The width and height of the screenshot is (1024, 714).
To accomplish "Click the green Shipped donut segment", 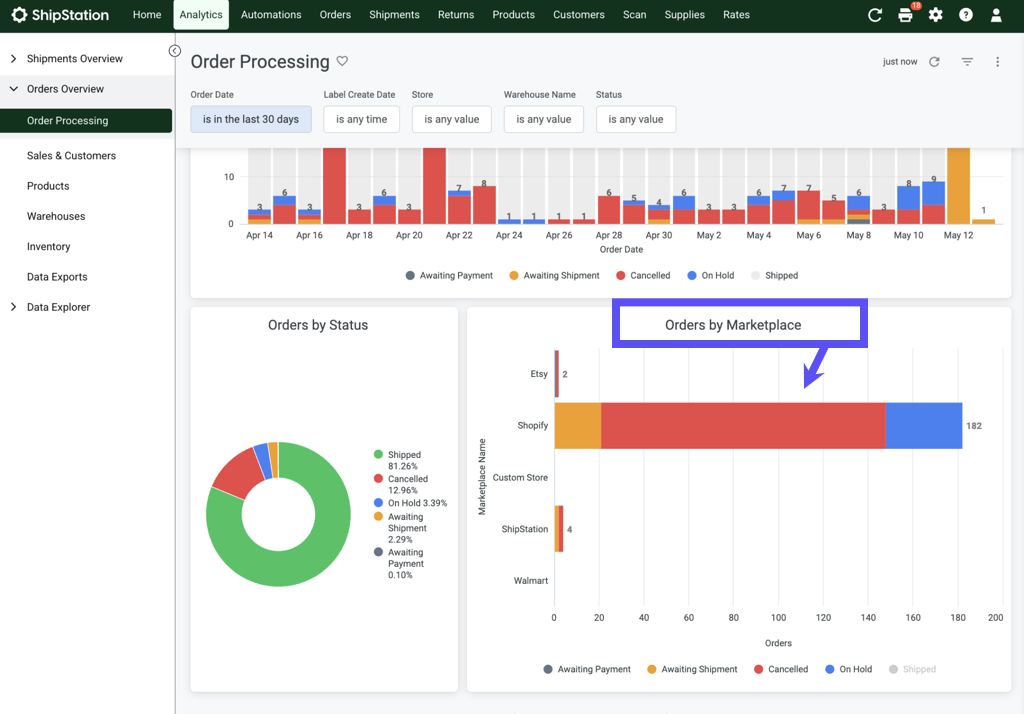I will pyautogui.click(x=298, y=566).
